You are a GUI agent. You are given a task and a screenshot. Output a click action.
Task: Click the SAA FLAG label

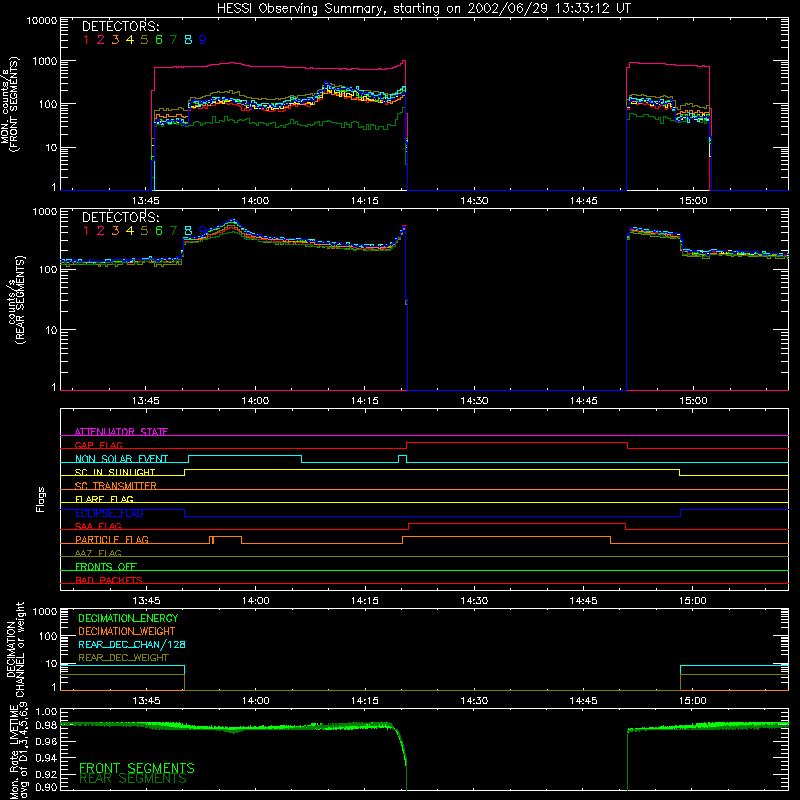click(x=98, y=526)
